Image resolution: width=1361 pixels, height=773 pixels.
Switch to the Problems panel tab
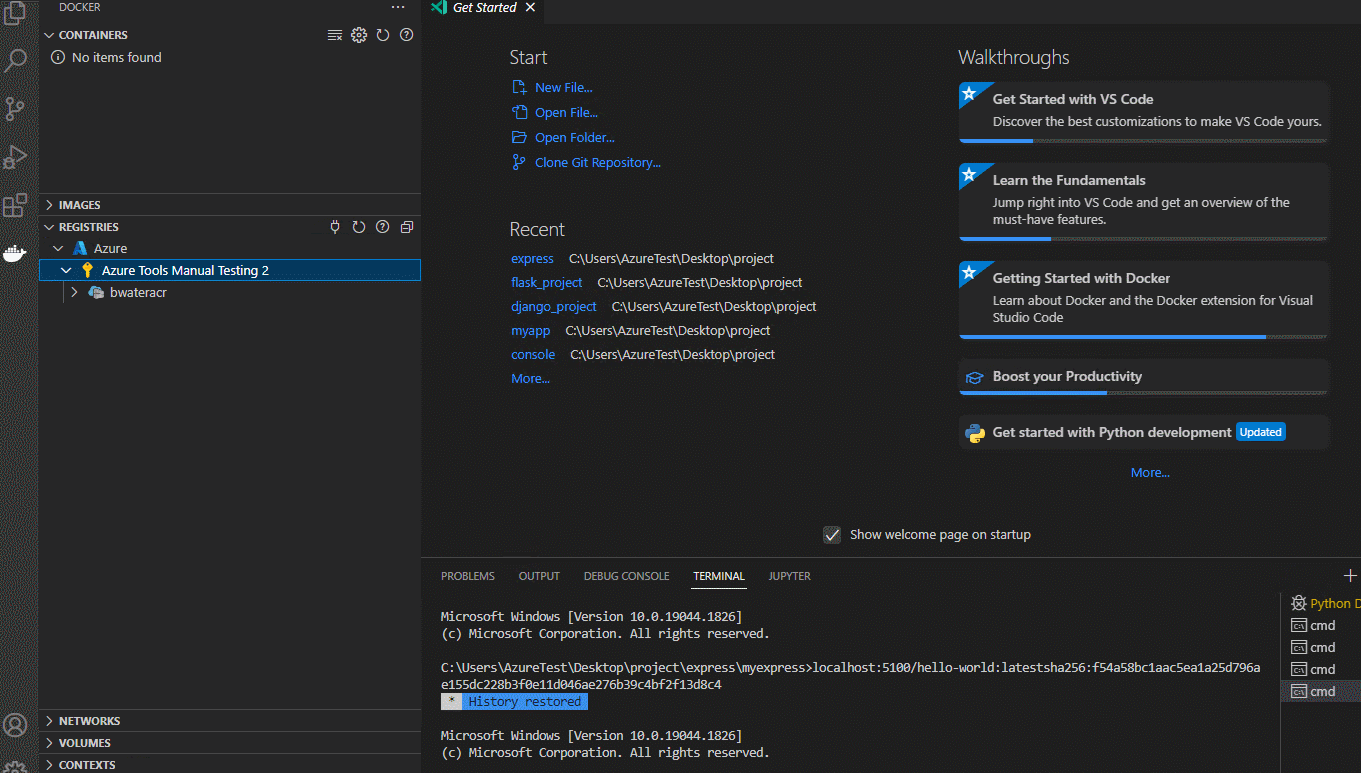[x=468, y=576]
